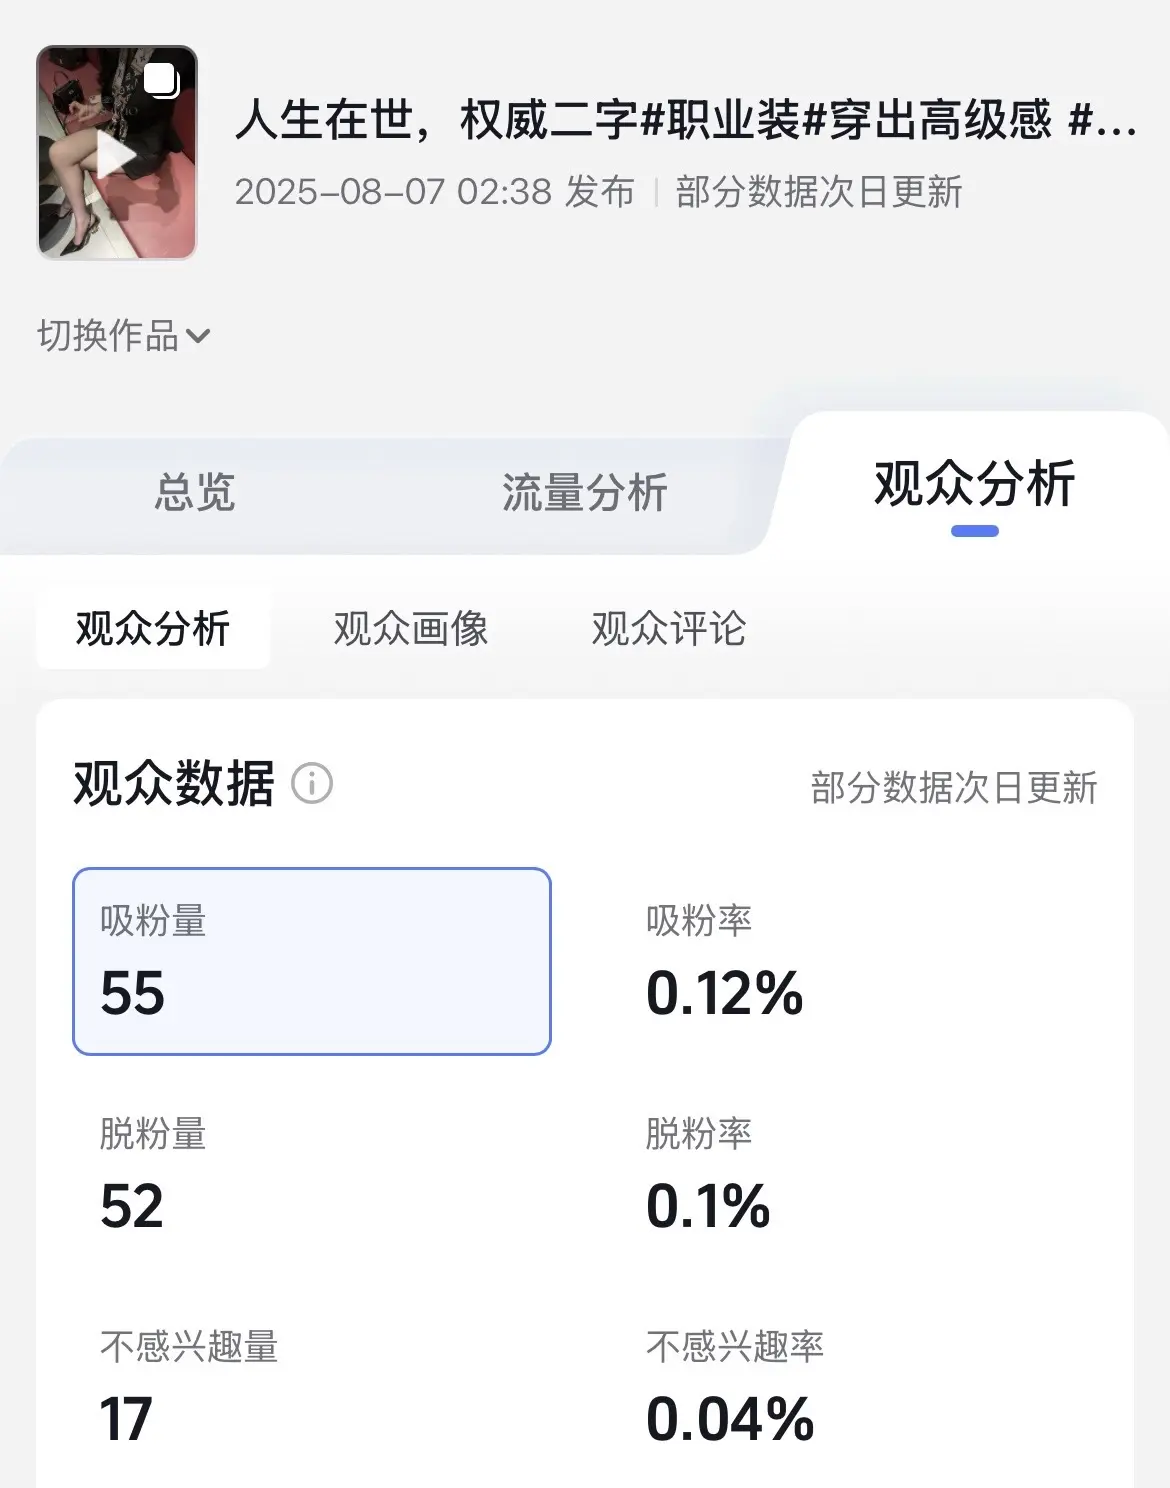Select the 观众分析 sub-tab
The width and height of the screenshot is (1170, 1488).
(x=153, y=629)
